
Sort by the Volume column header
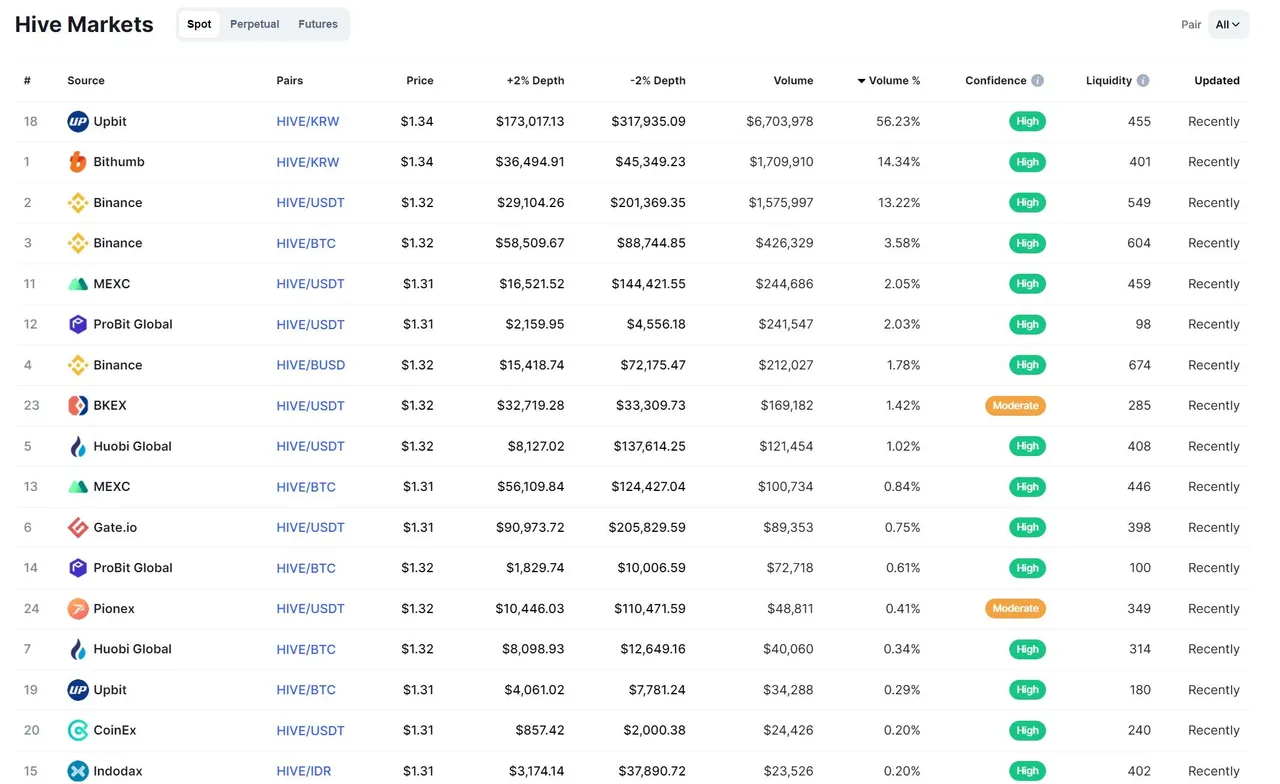point(793,80)
